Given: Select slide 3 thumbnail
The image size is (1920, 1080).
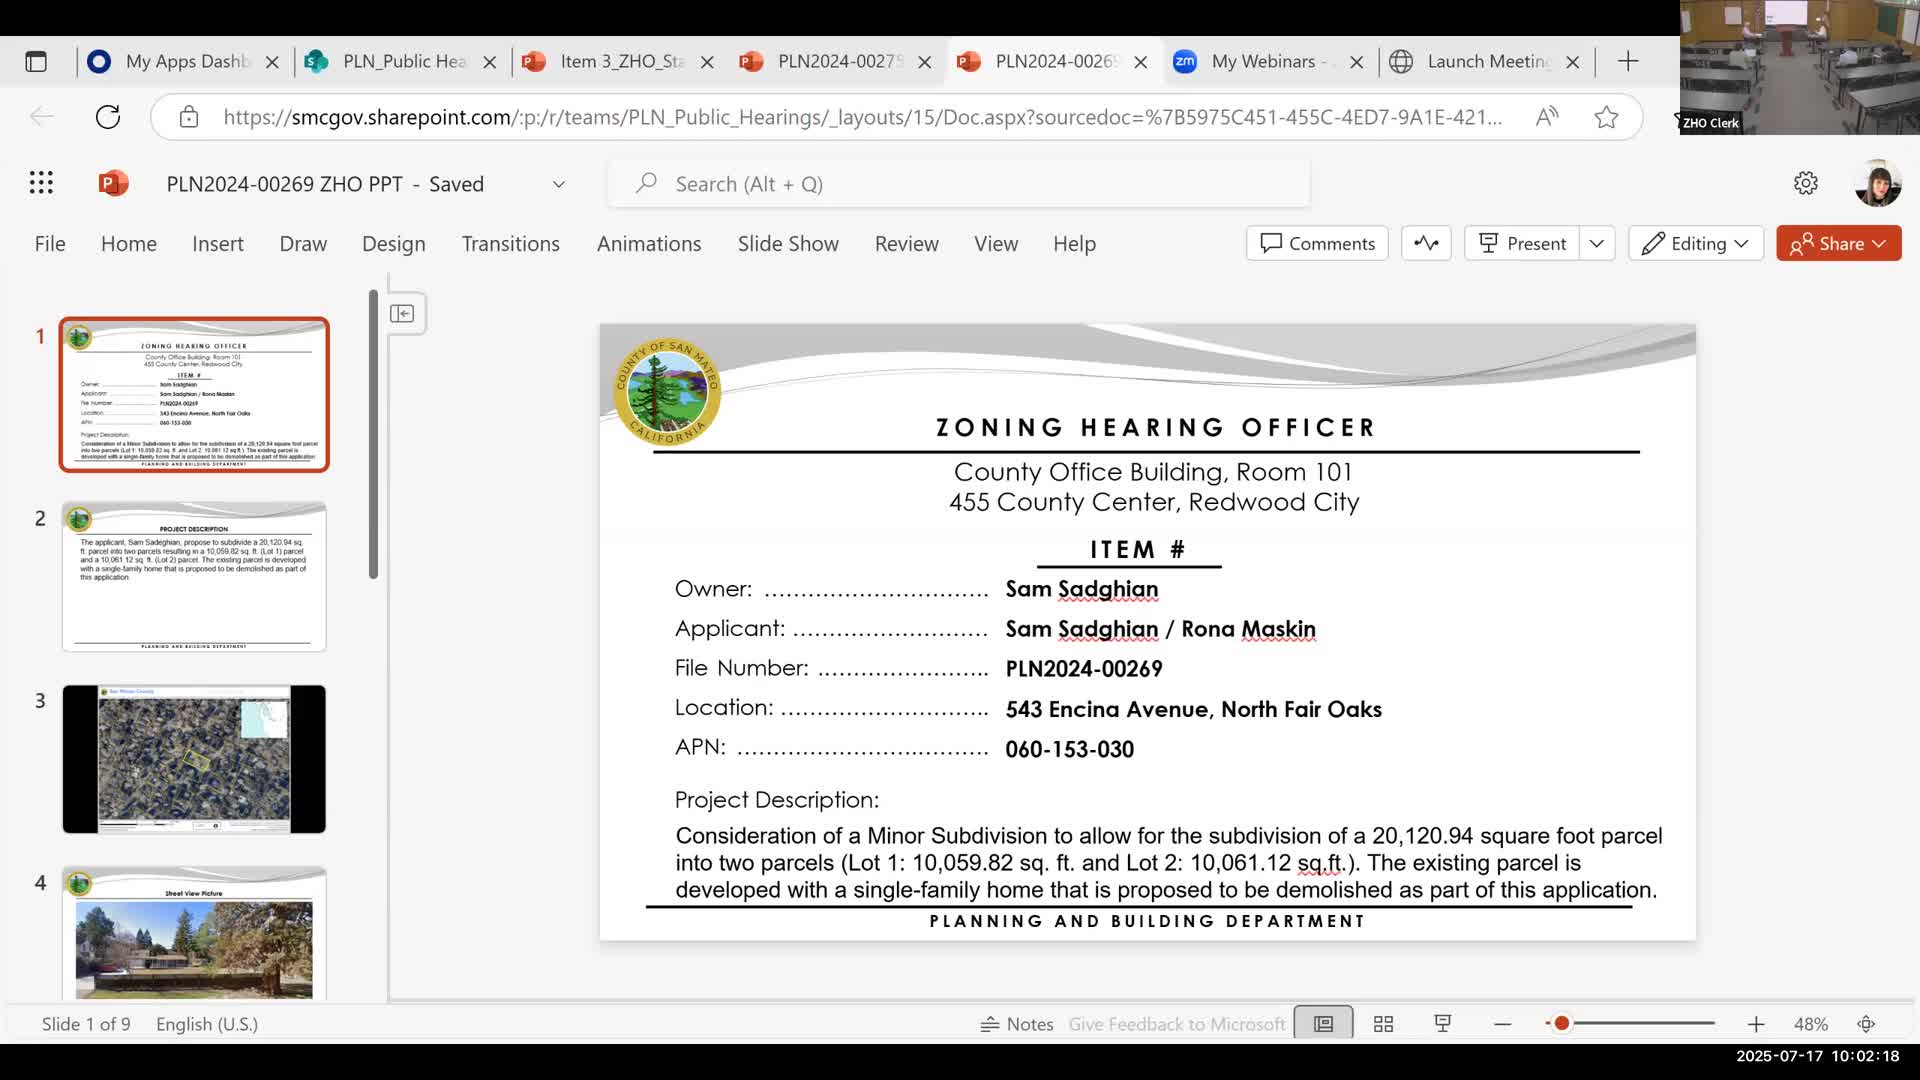Looking at the screenshot, I should pyautogui.click(x=193, y=758).
